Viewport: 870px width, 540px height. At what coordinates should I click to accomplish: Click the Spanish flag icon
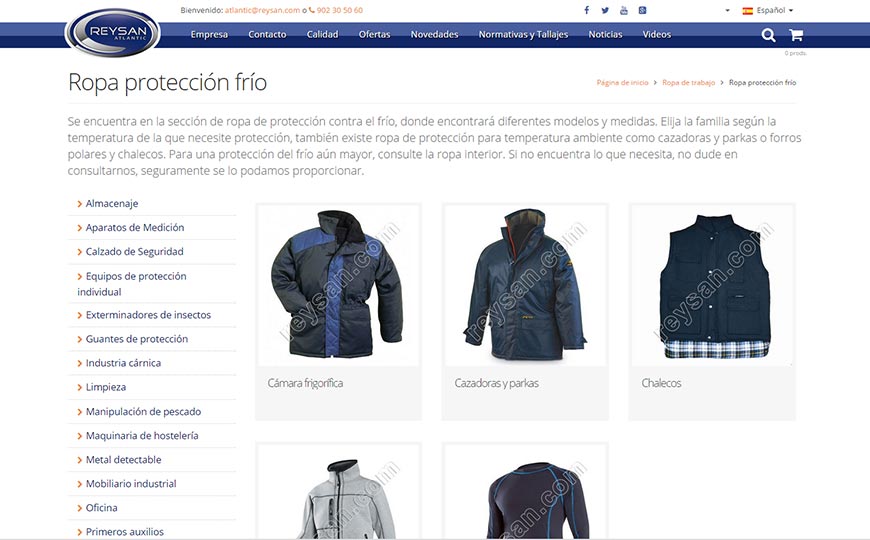click(x=747, y=11)
